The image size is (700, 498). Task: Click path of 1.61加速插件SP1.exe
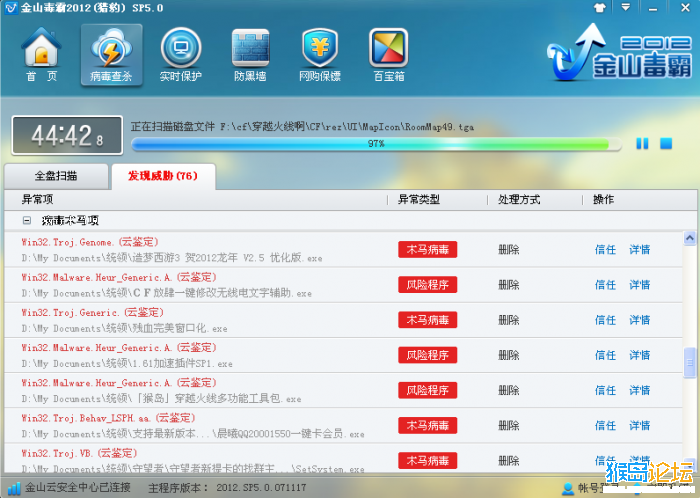(127, 364)
